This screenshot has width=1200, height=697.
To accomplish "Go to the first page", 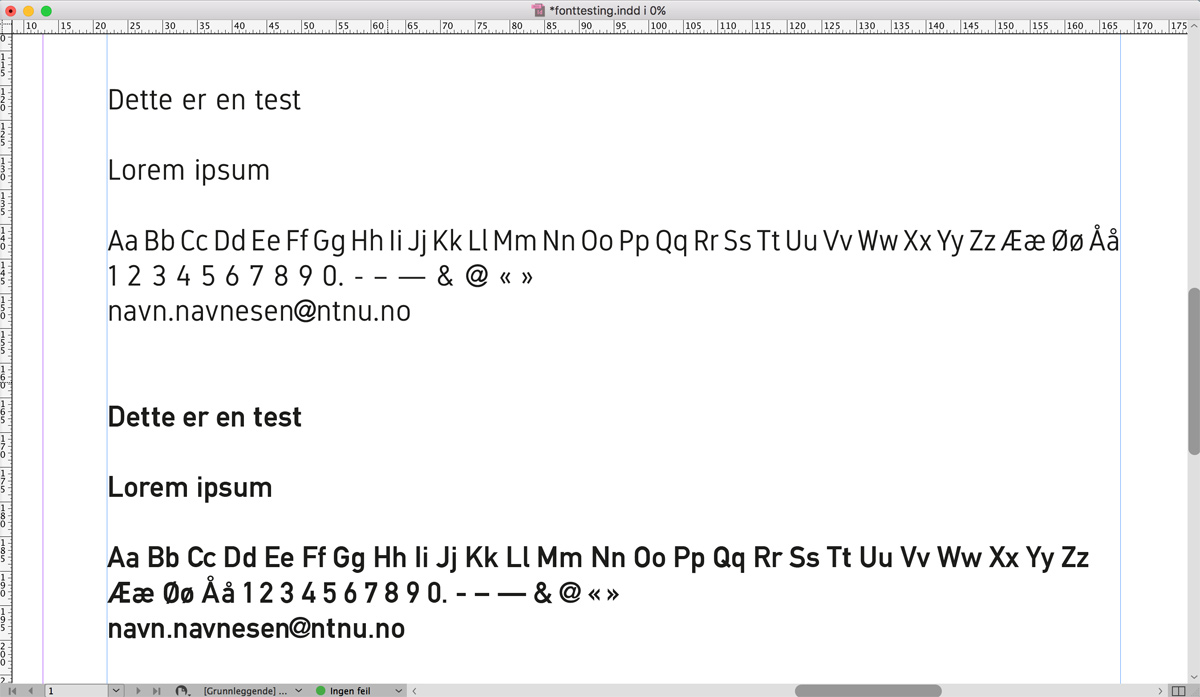I will (13, 691).
